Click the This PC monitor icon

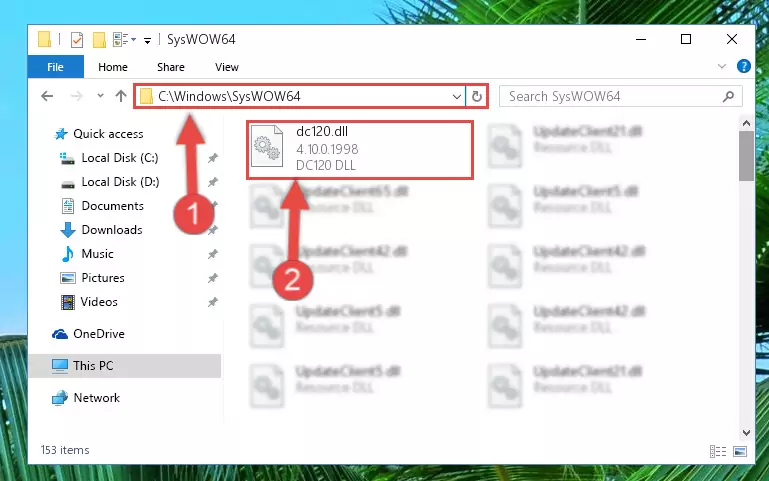(60, 366)
